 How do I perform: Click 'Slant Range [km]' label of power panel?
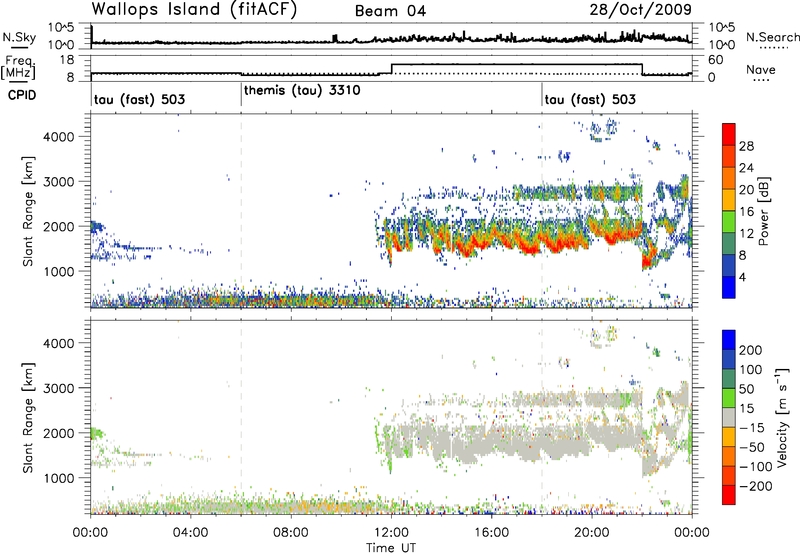tap(29, 211)
